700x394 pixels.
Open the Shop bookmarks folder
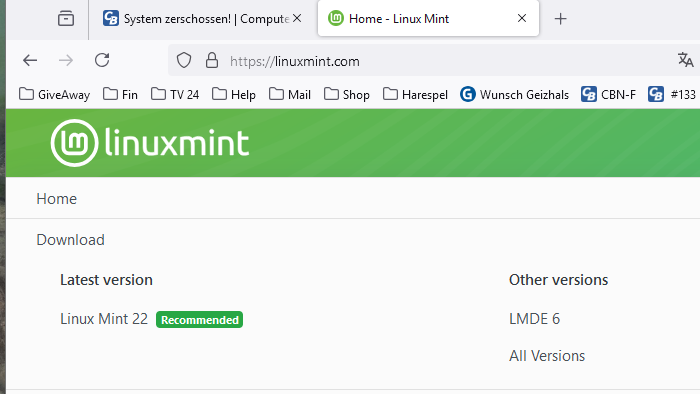point(347,95)
